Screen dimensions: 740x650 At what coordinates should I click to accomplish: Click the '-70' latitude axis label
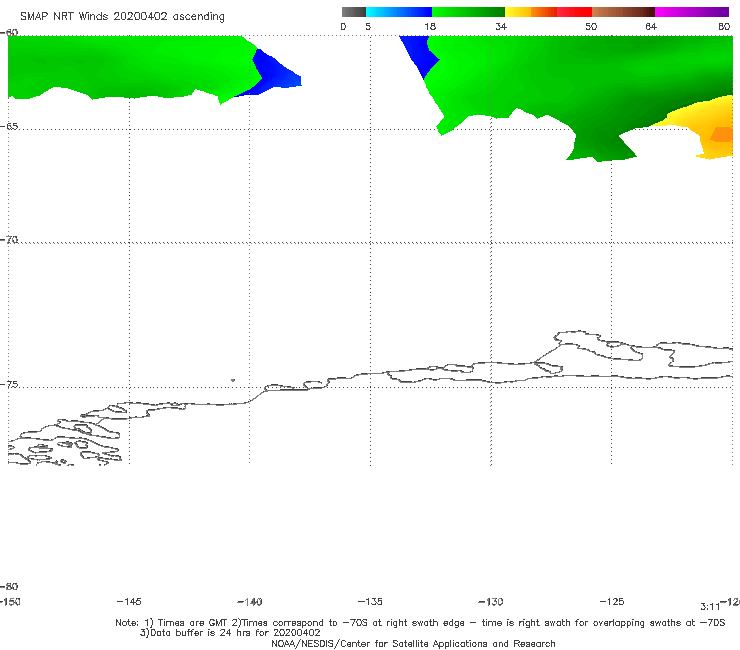pyautogui.click(x=9, y=240)
